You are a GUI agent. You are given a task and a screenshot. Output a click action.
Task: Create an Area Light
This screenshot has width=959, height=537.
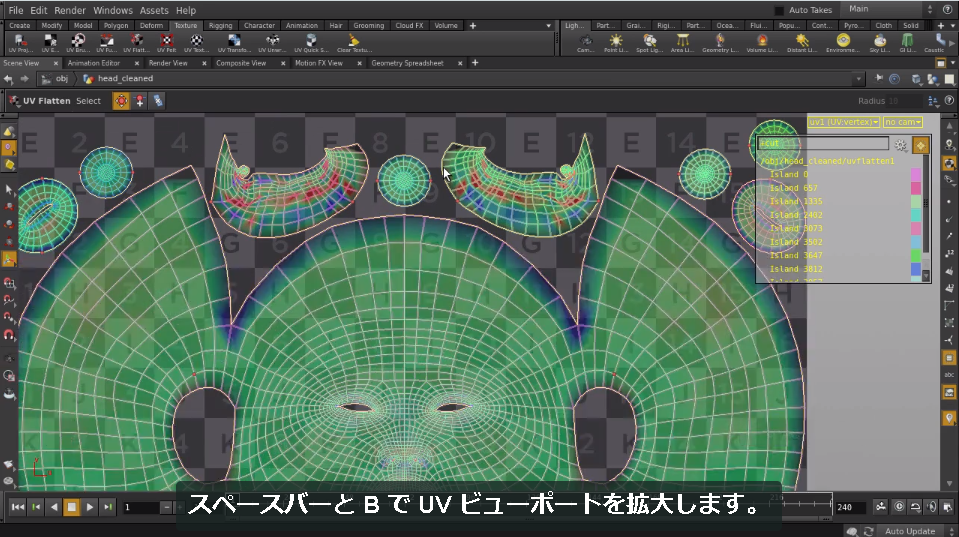point(682,43)
